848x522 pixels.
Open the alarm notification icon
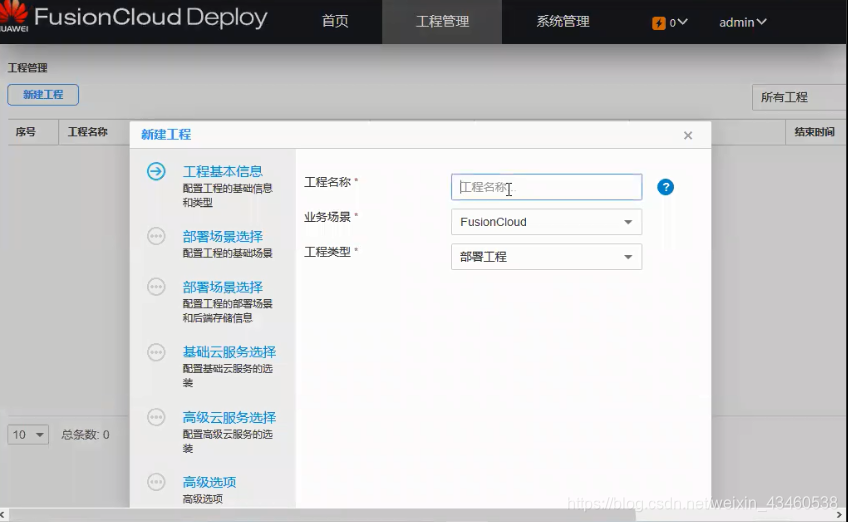pyautogui.click(x=658, y=23)
